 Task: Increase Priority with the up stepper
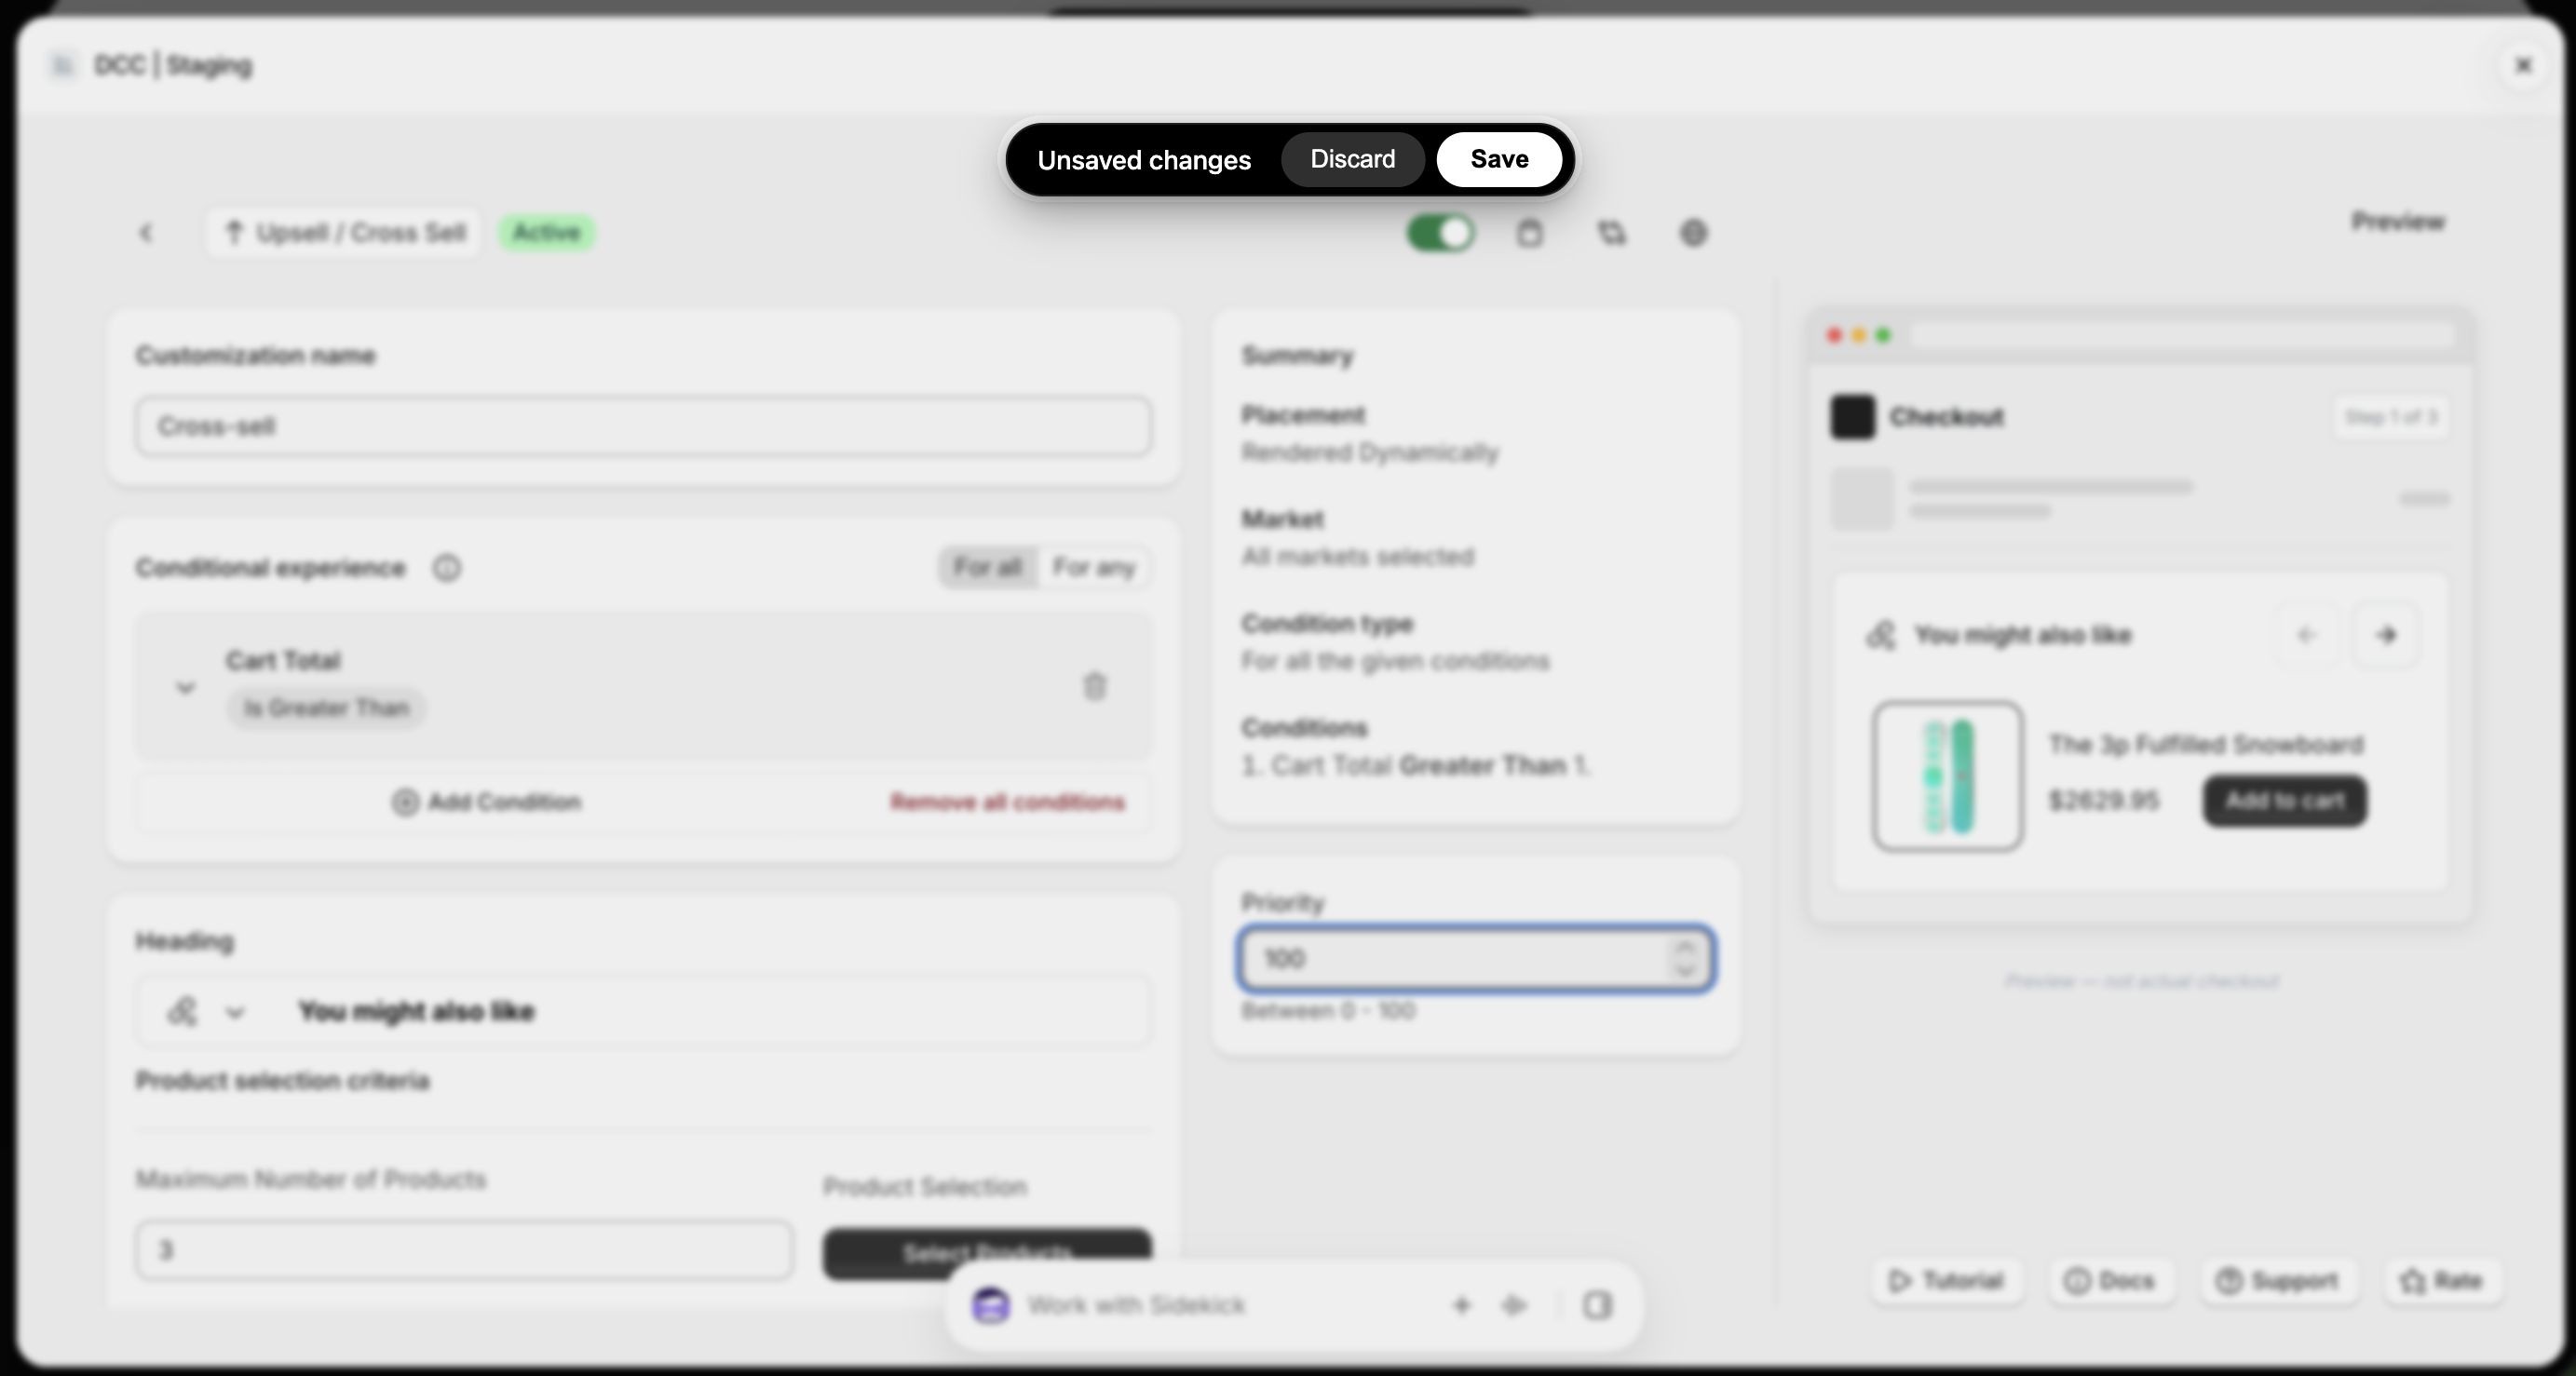(1686, 946)
